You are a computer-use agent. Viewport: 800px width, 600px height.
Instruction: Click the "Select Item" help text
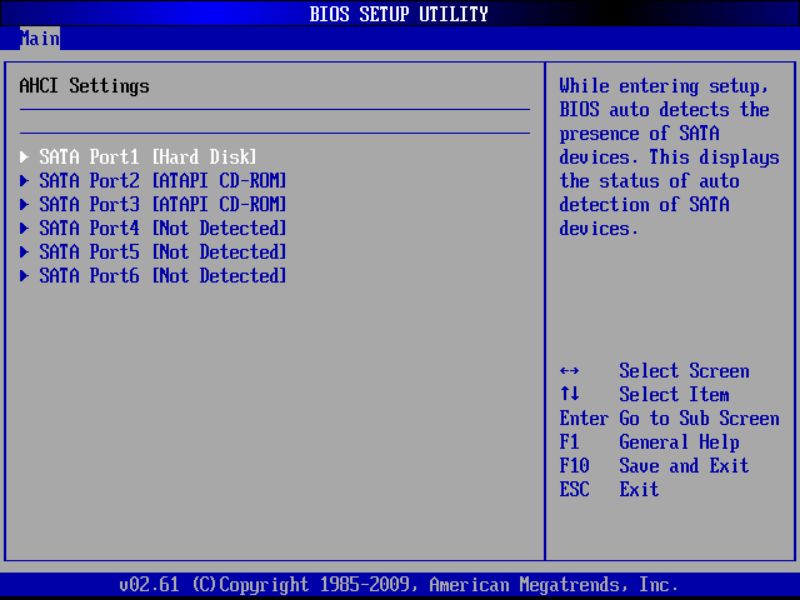(674, 394)
